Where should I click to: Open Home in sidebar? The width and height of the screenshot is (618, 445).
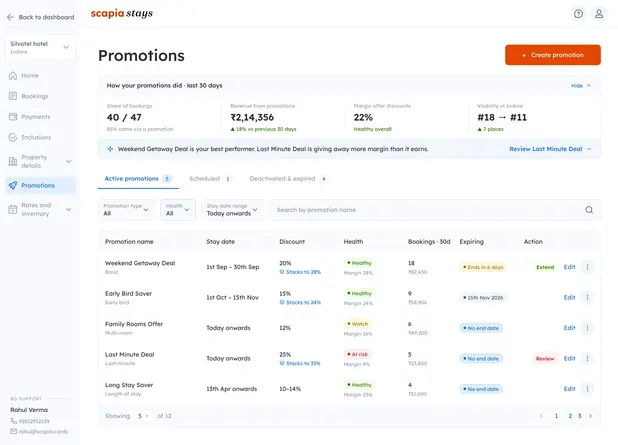click(40, 76)
